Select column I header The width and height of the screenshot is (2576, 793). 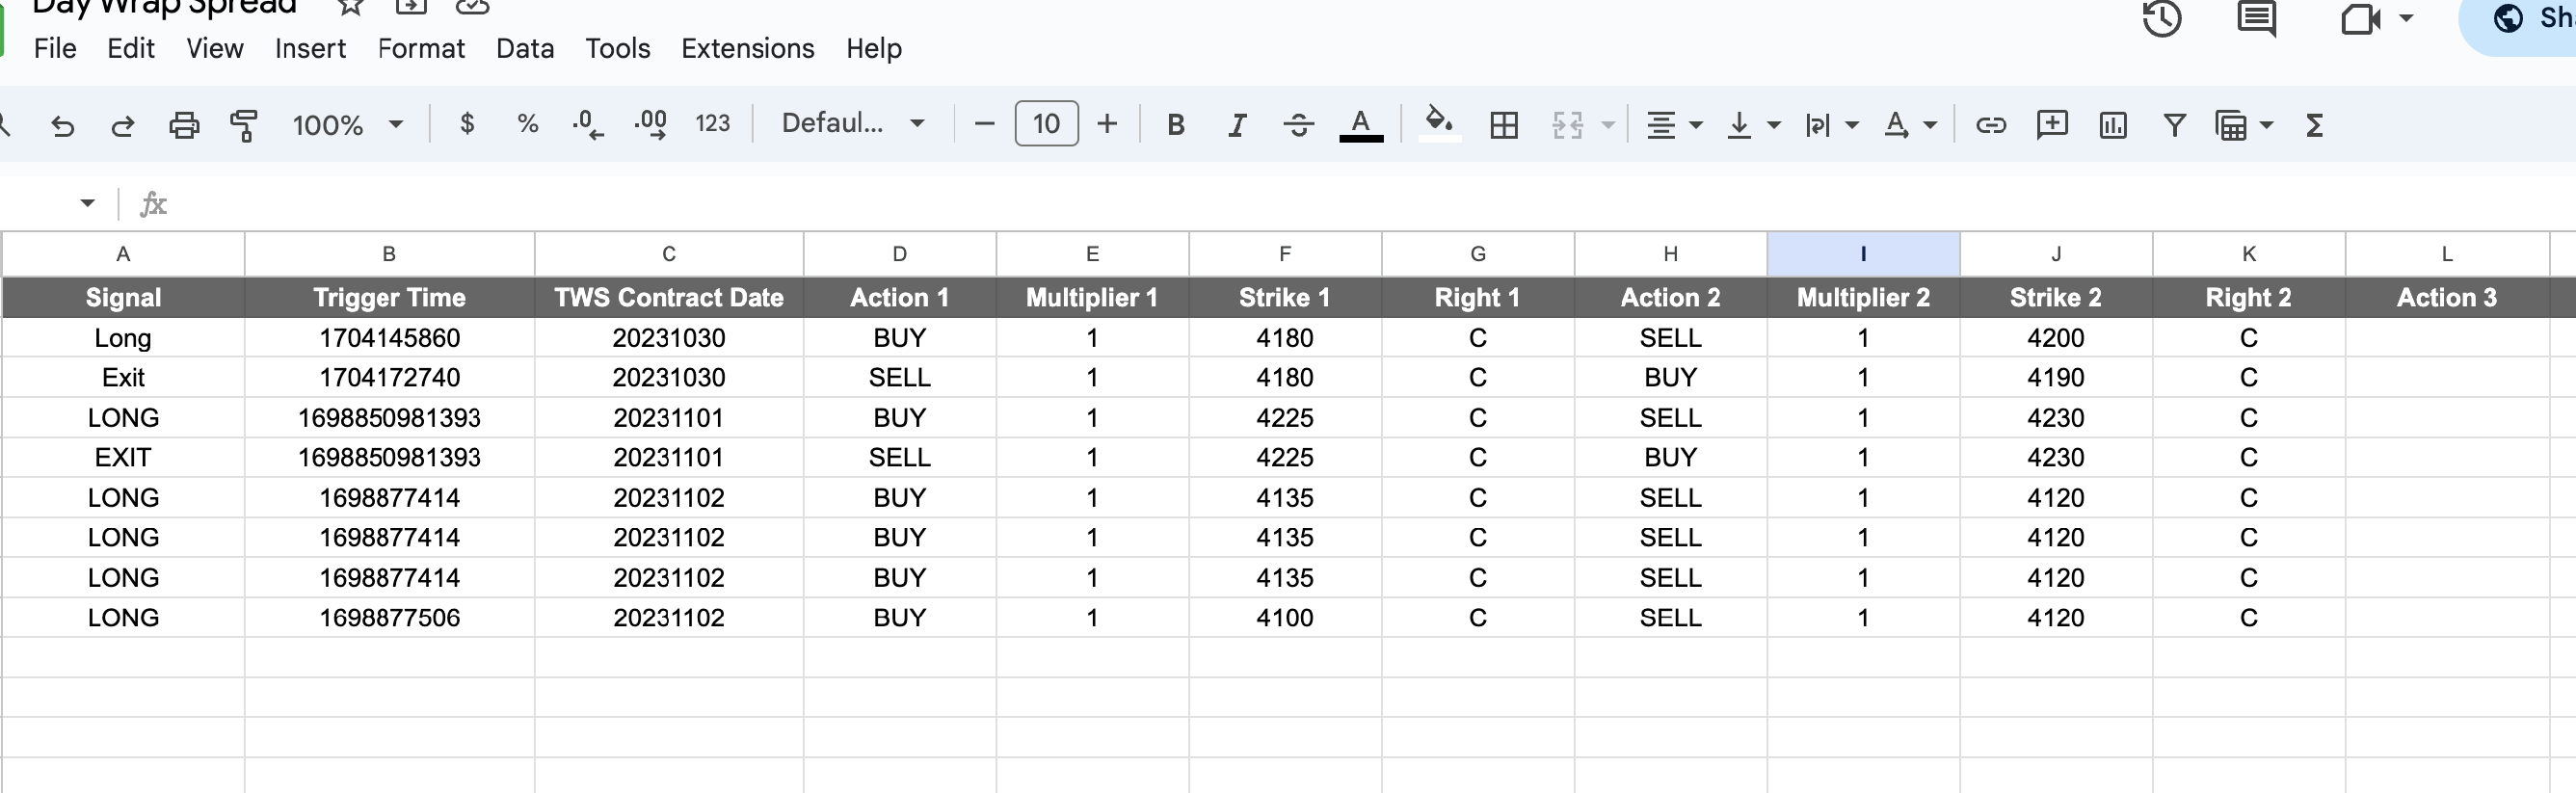coord(1863,254)
